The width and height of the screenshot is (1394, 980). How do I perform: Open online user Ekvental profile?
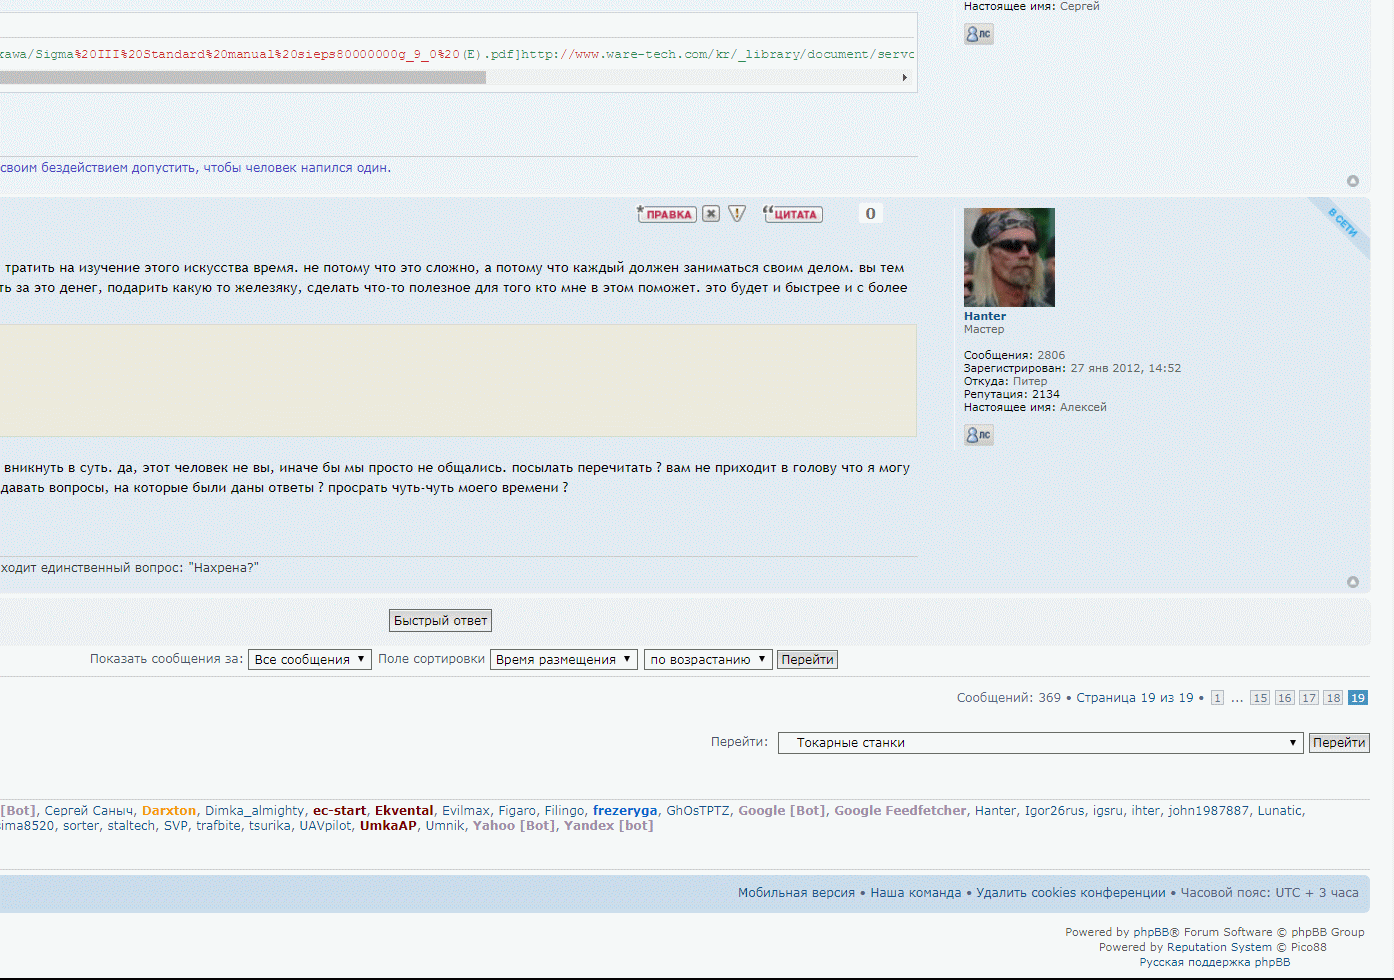pyautogui.click(x=404, y=811)
